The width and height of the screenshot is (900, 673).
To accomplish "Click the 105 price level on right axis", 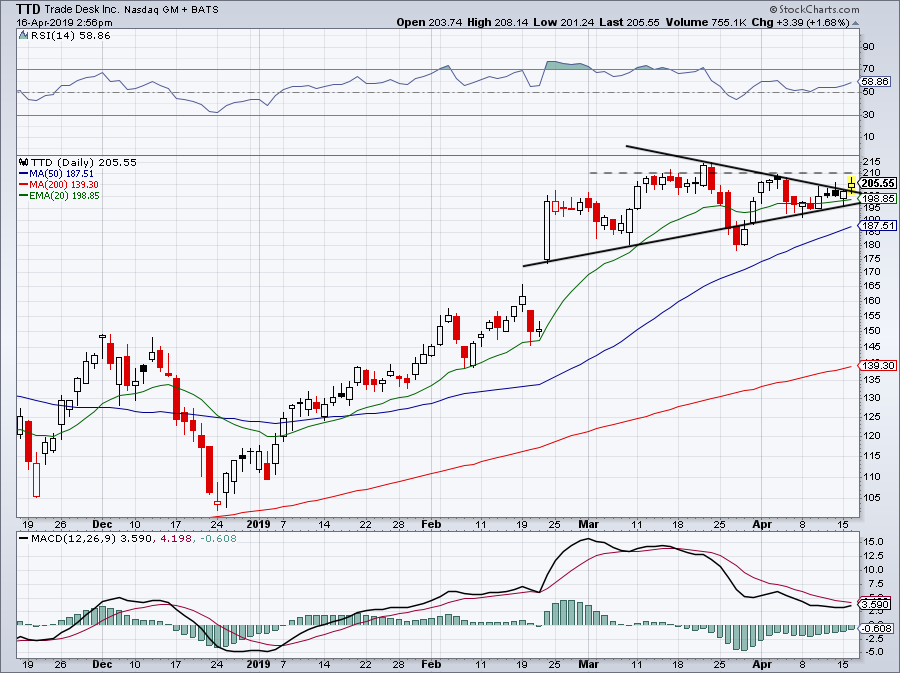I will (871, 497).
